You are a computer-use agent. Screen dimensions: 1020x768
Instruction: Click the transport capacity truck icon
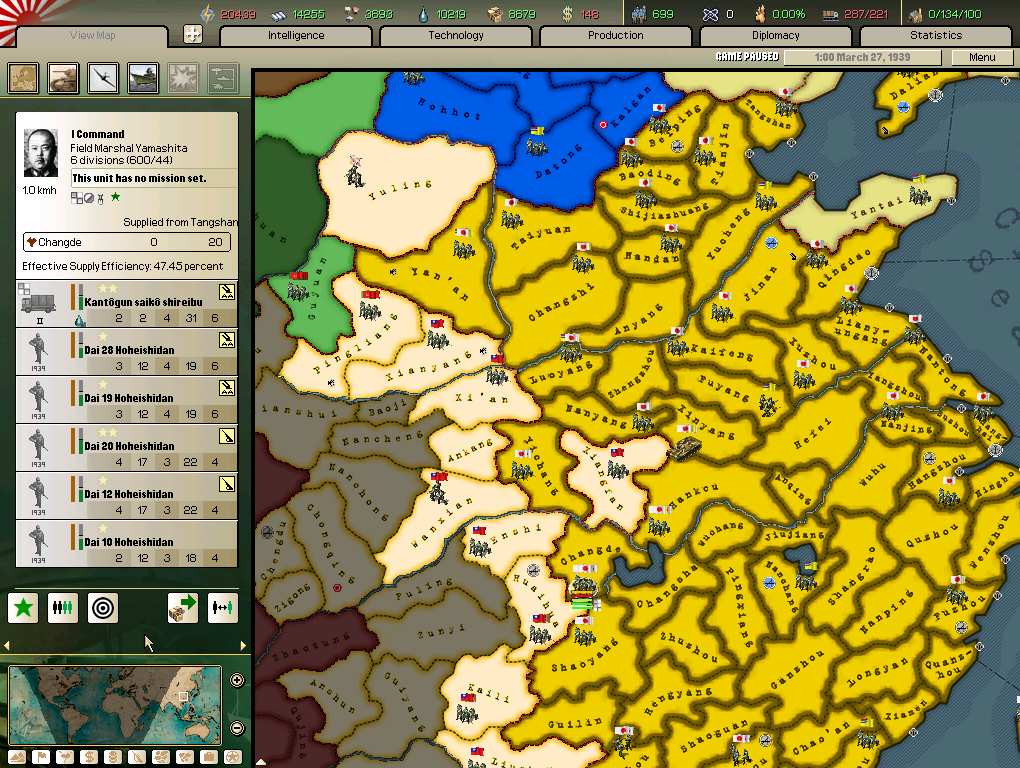pos(831,15)
